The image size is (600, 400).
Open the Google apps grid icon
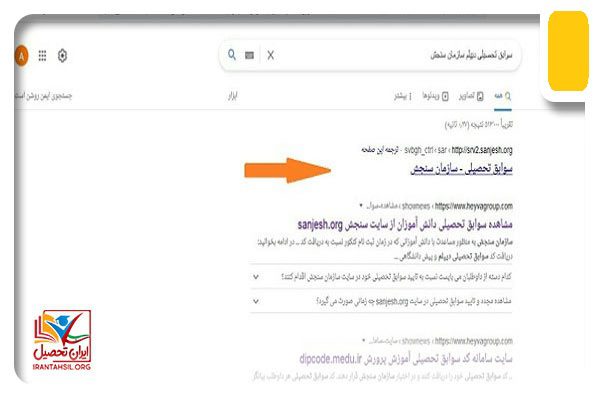click(x=42, y=56)
